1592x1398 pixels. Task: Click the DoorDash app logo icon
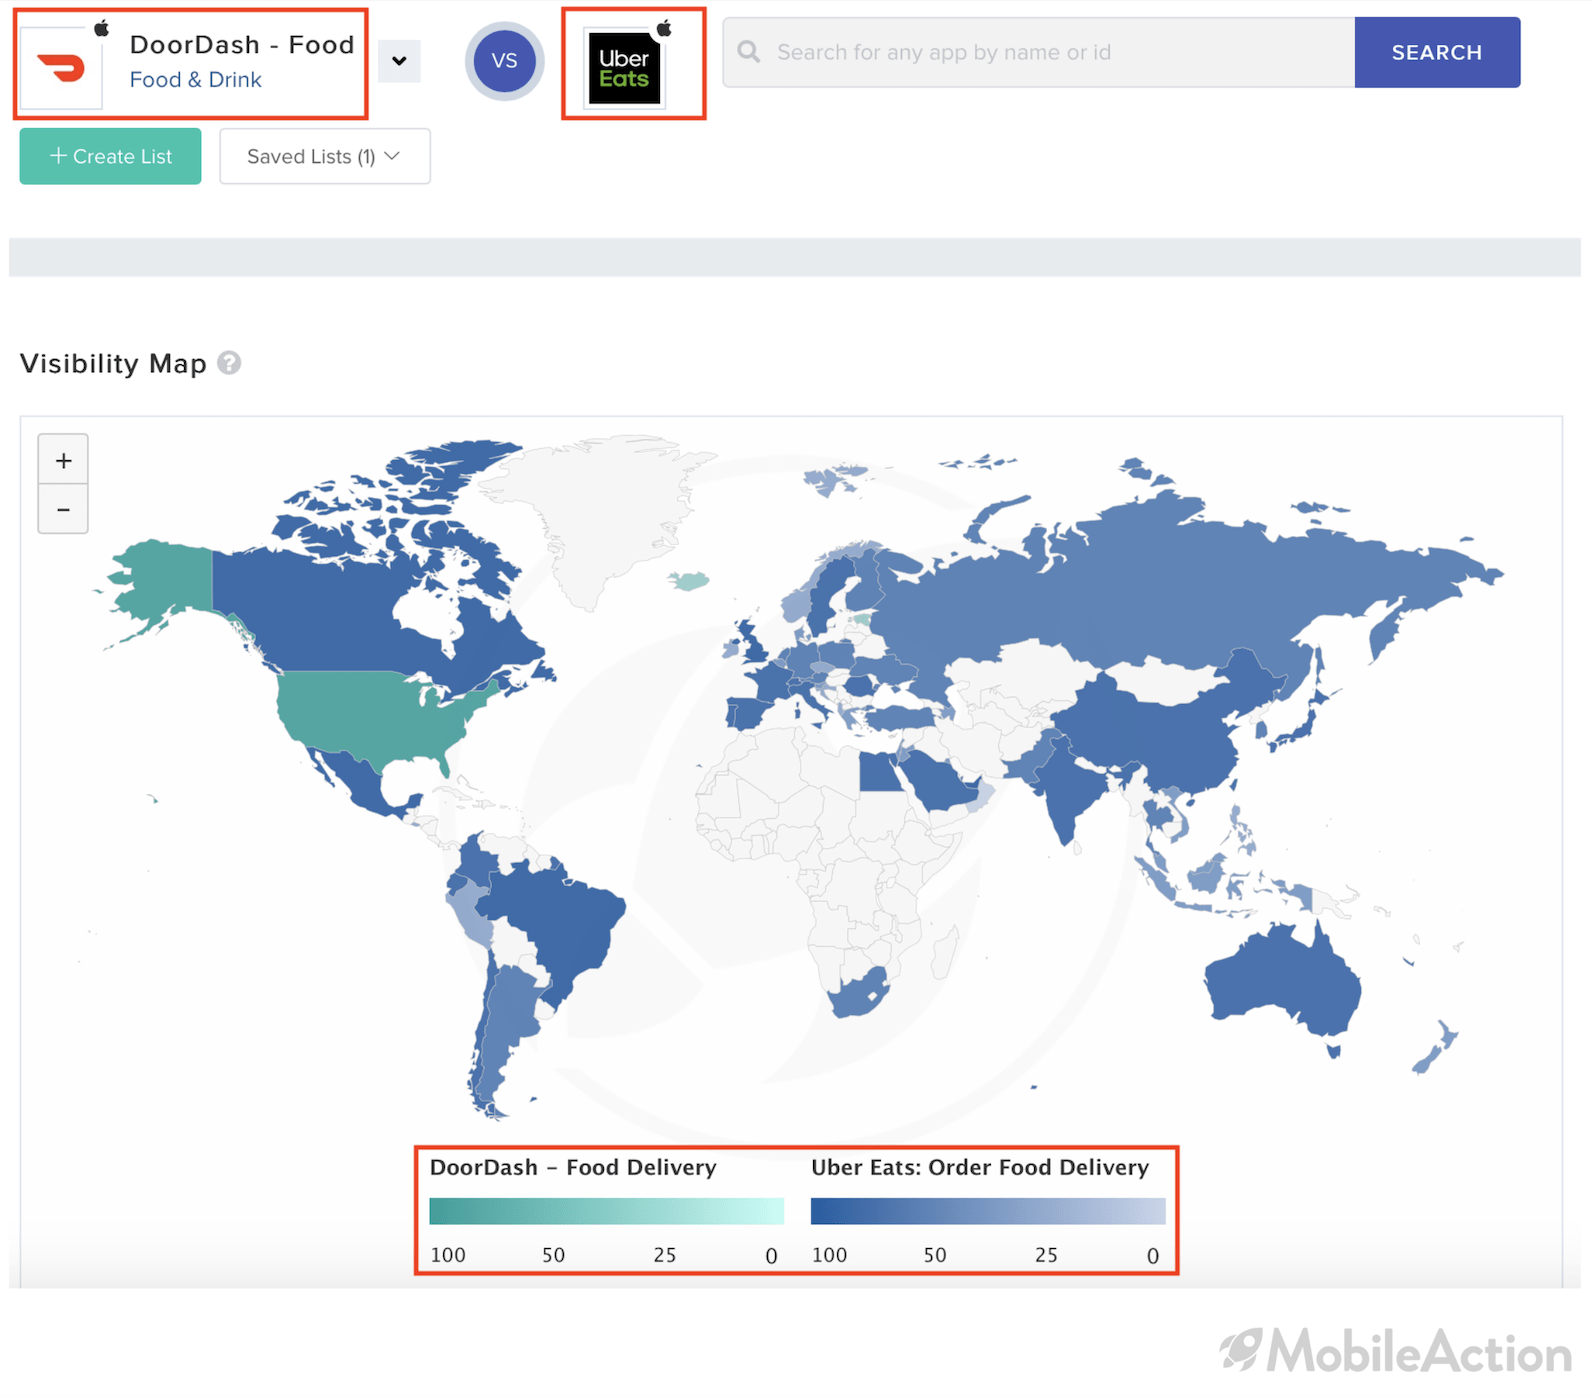pos(62,67)
